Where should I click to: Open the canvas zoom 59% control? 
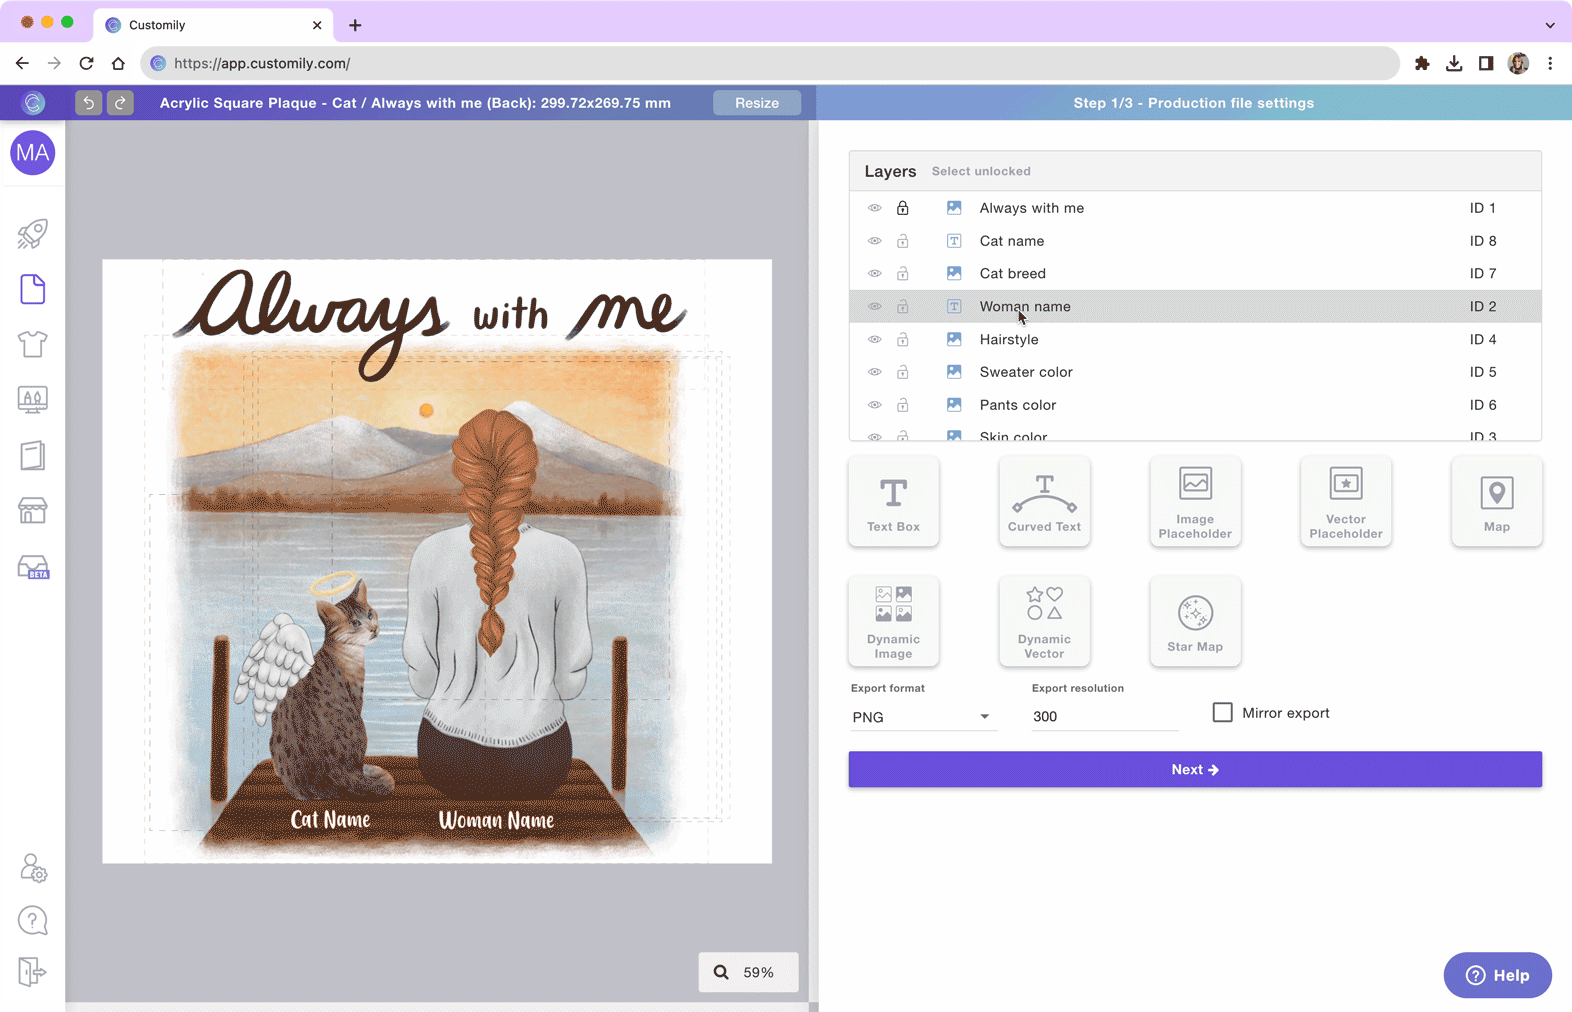748,972
